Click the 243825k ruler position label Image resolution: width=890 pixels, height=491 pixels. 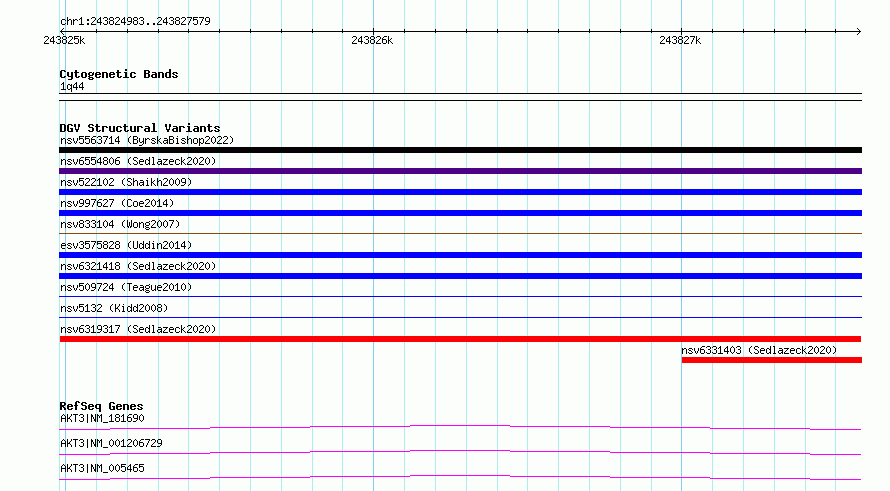pos(64,40)
